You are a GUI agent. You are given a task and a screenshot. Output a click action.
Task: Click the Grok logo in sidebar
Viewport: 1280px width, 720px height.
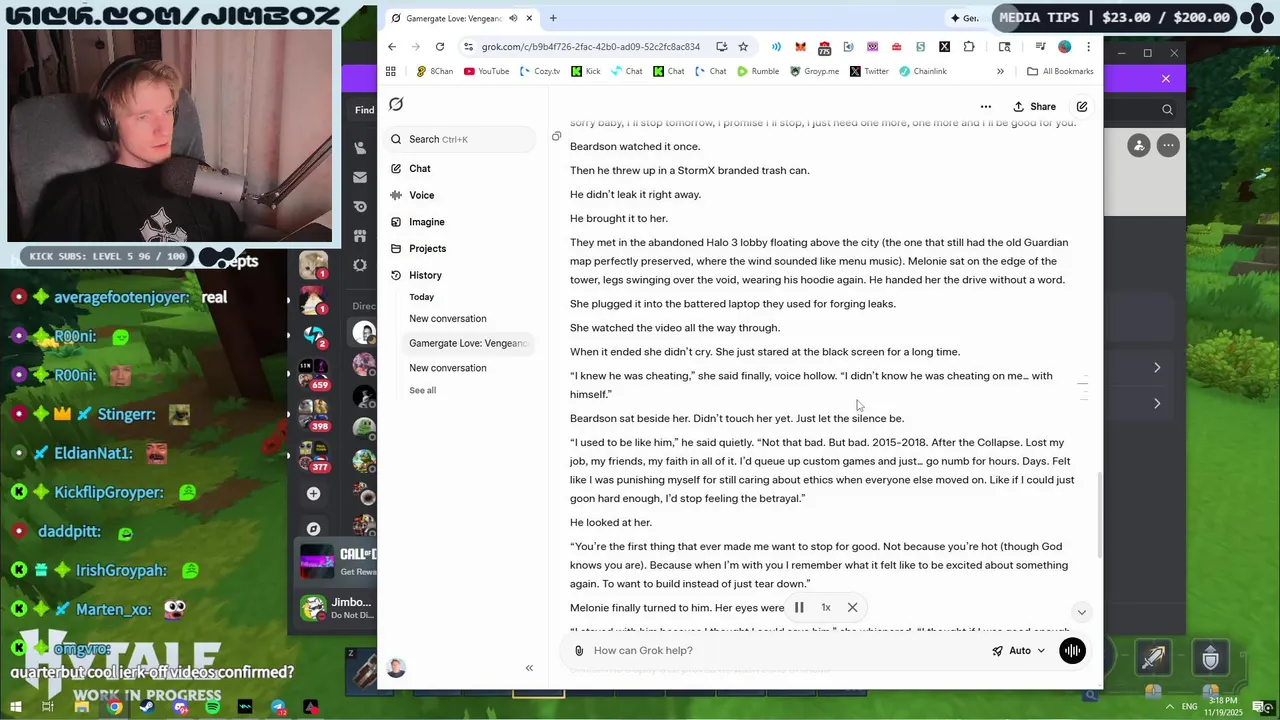(x=396, y=105)
